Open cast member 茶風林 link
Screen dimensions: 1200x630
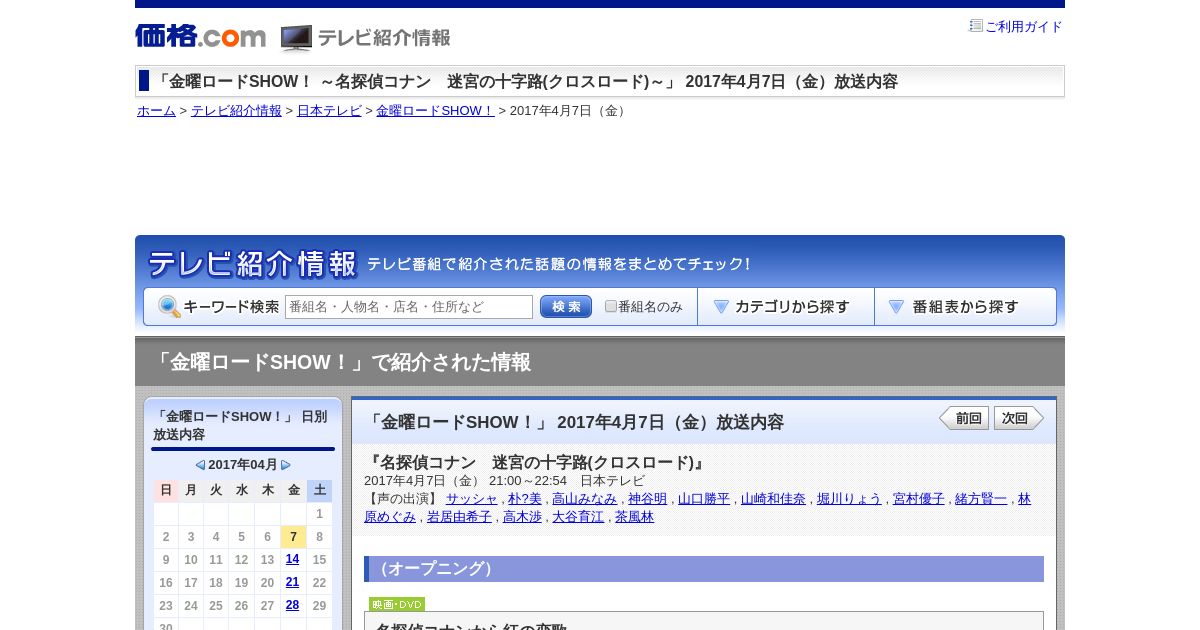click(634, 517)
